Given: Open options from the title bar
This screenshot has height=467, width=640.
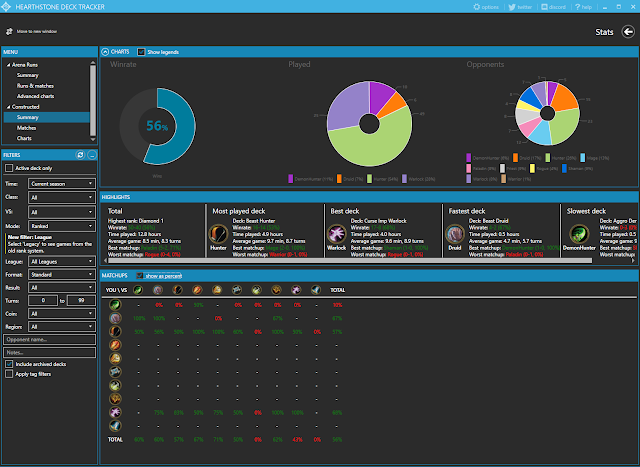Looking at the screenshot, I should click(x=486, y=7).
